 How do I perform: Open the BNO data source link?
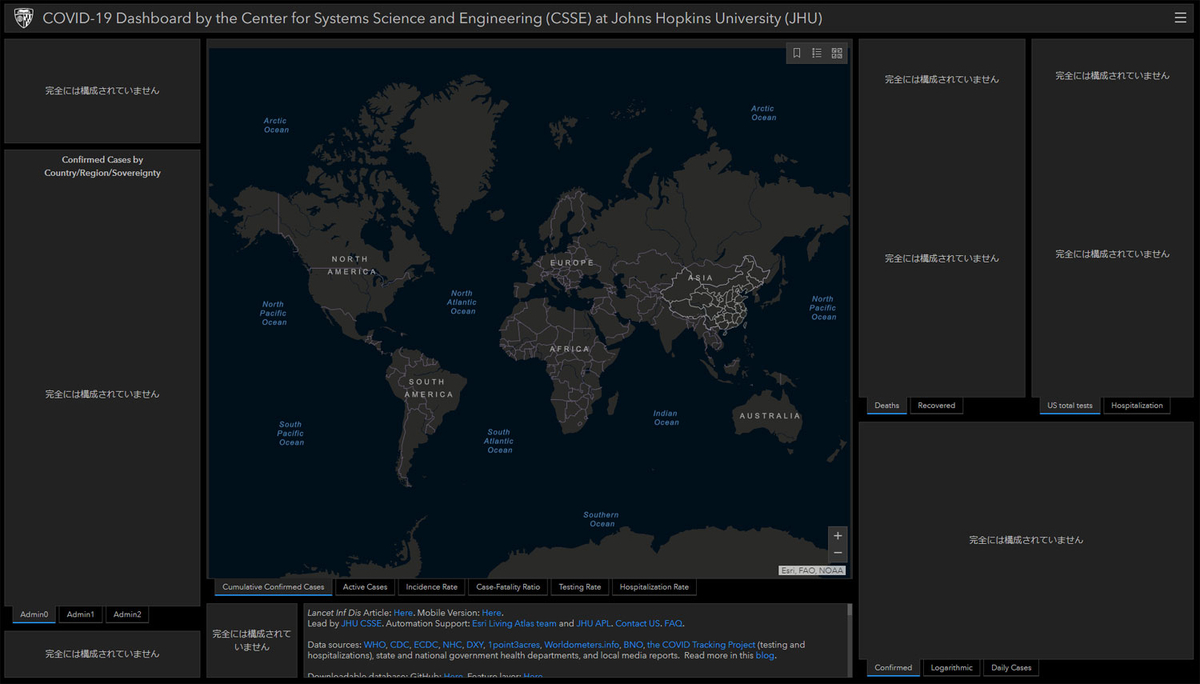[x=633, y=645]
